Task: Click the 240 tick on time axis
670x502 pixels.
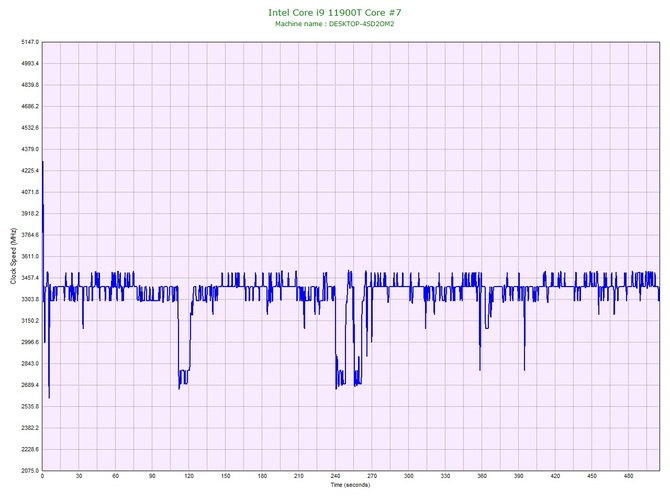Action: [x=335, y=476]
